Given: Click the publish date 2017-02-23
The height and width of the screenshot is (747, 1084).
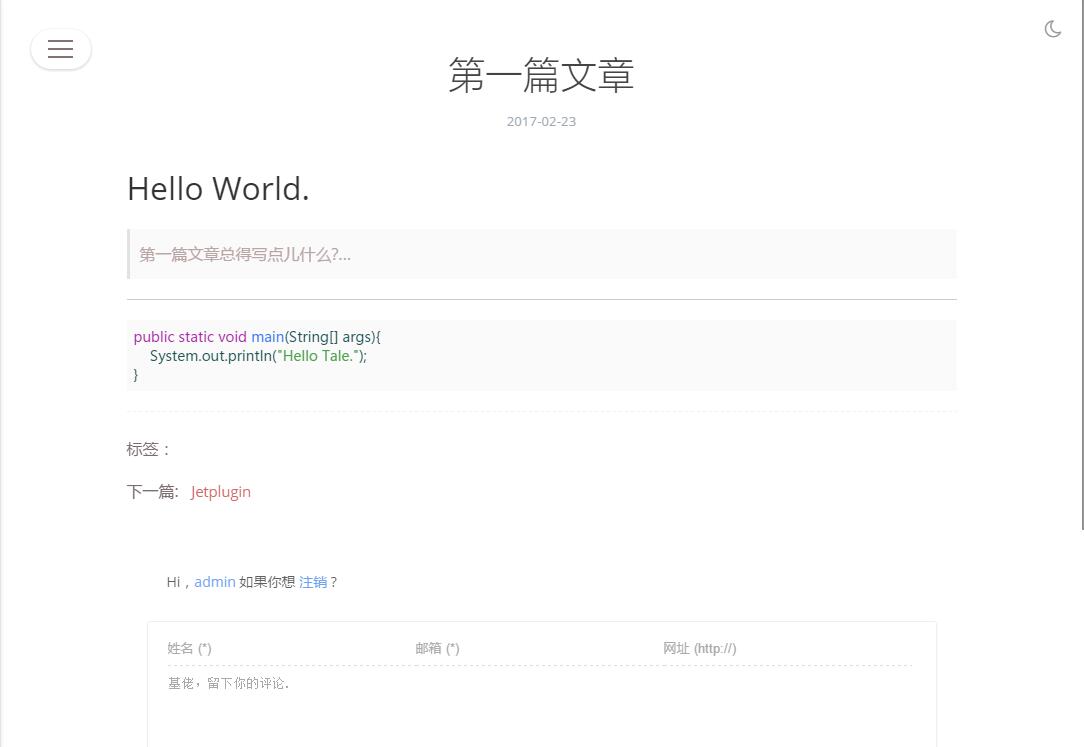Looking at the screenshot, I should click(x=541, y=121).
